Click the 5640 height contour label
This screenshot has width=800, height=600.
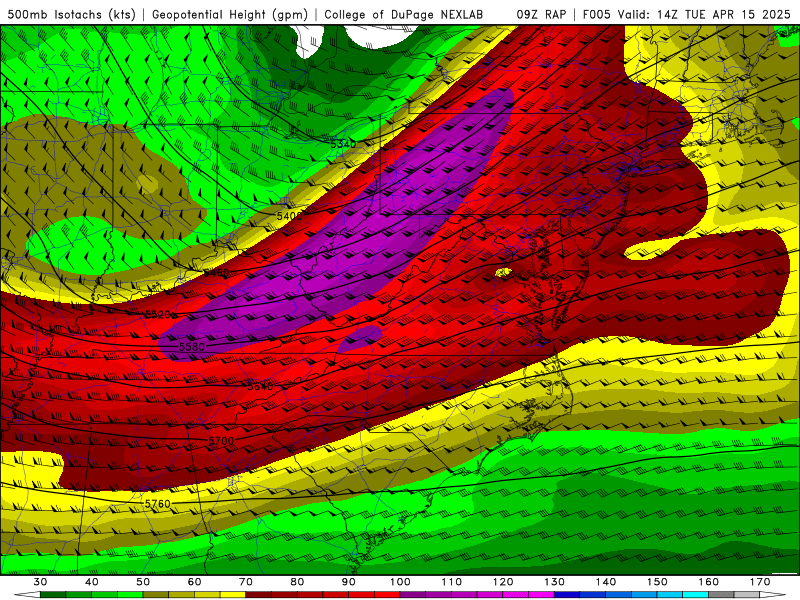click(260, 387)
